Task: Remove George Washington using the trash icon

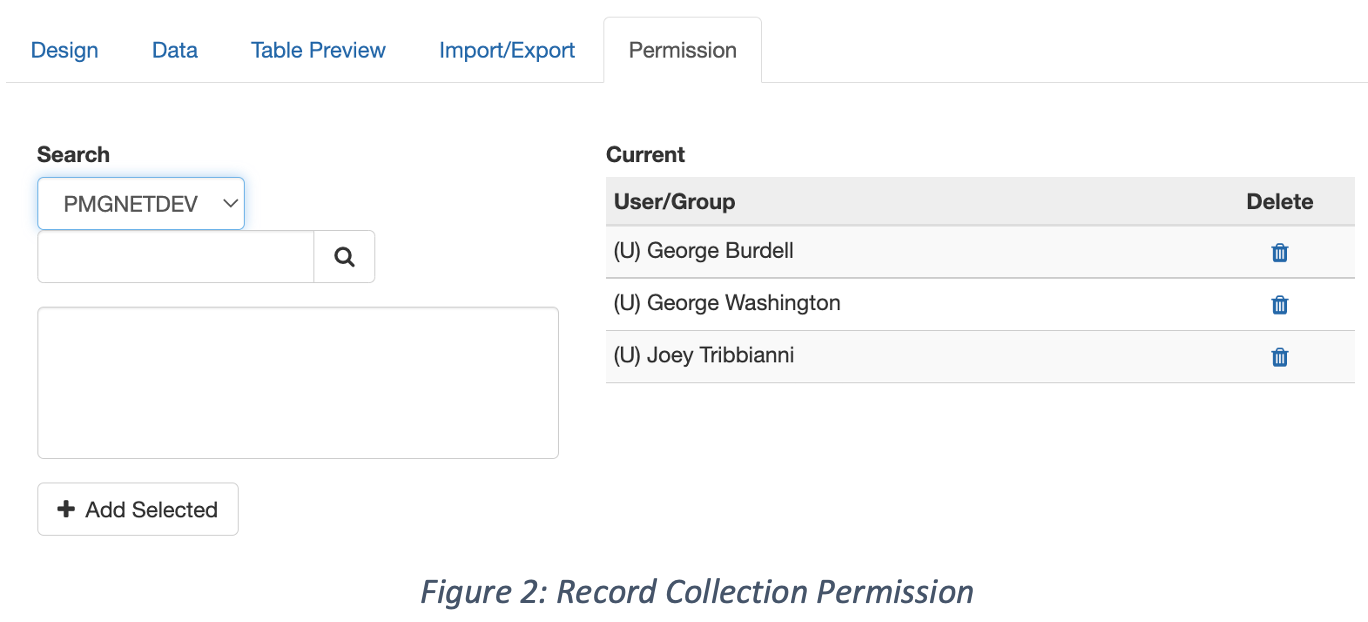Action: click(x=1279, y=305)
